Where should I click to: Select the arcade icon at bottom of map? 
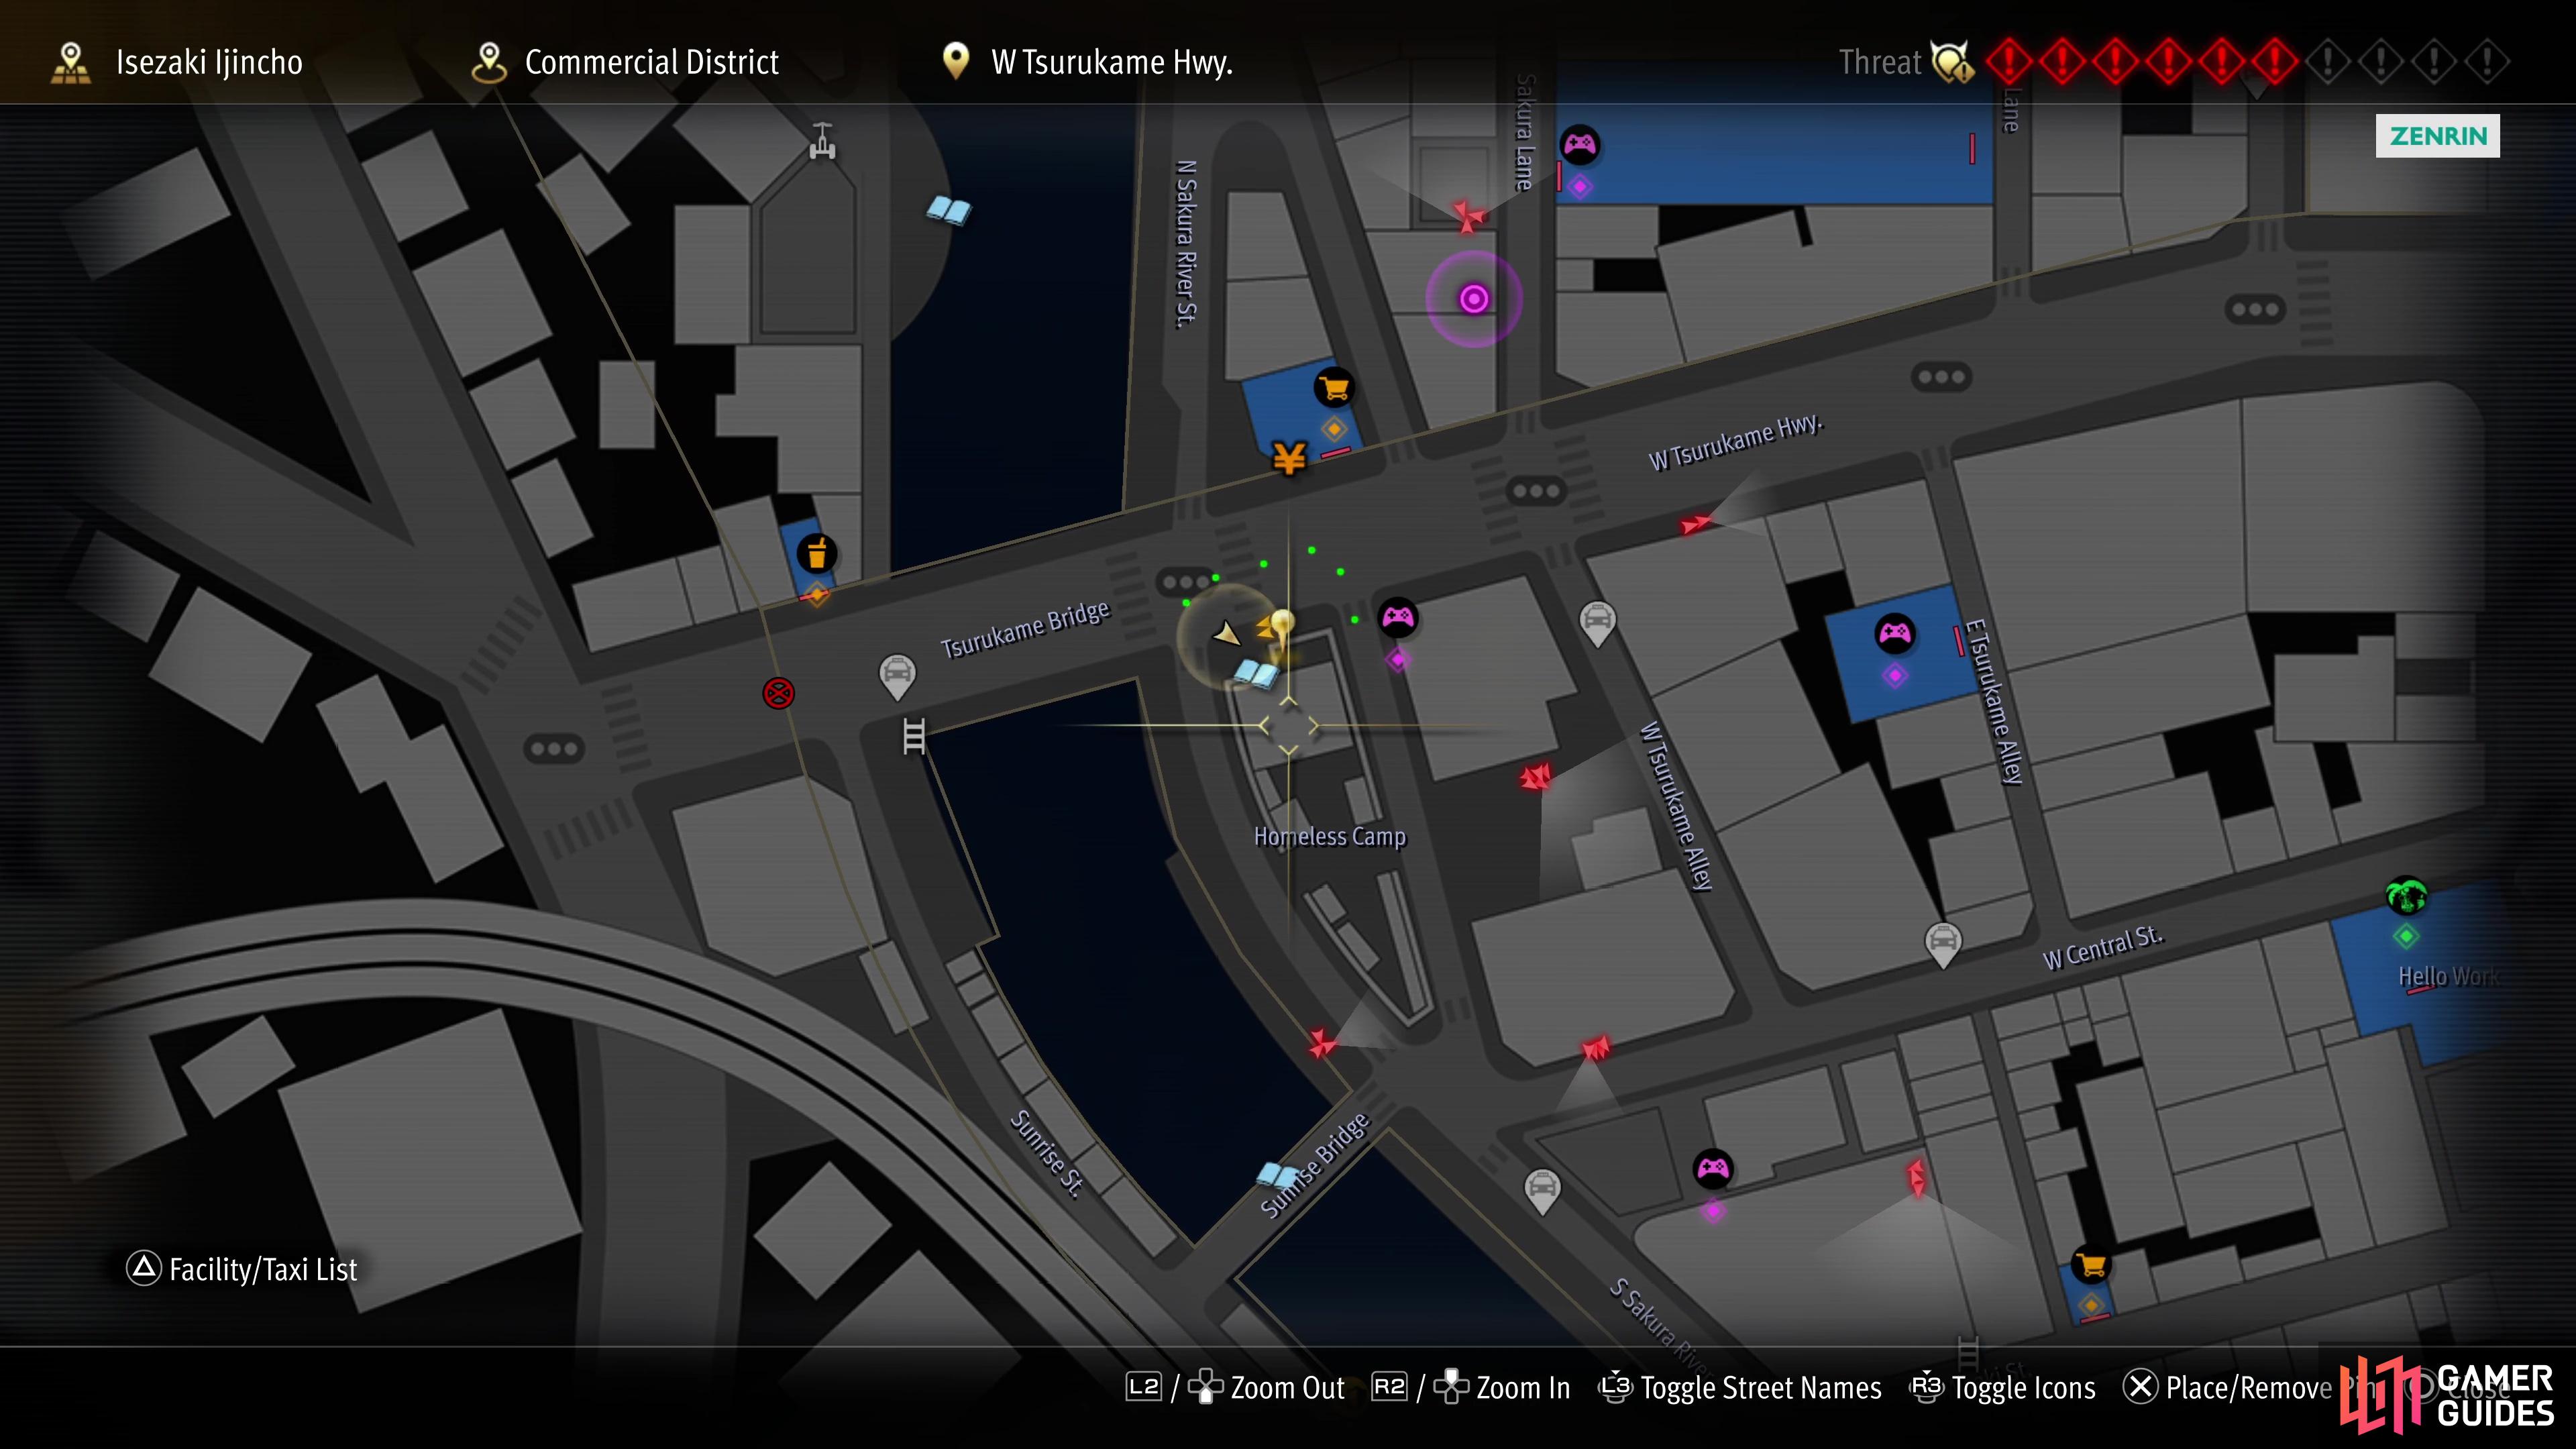pyautogui.click(x=1712, y=1168)
